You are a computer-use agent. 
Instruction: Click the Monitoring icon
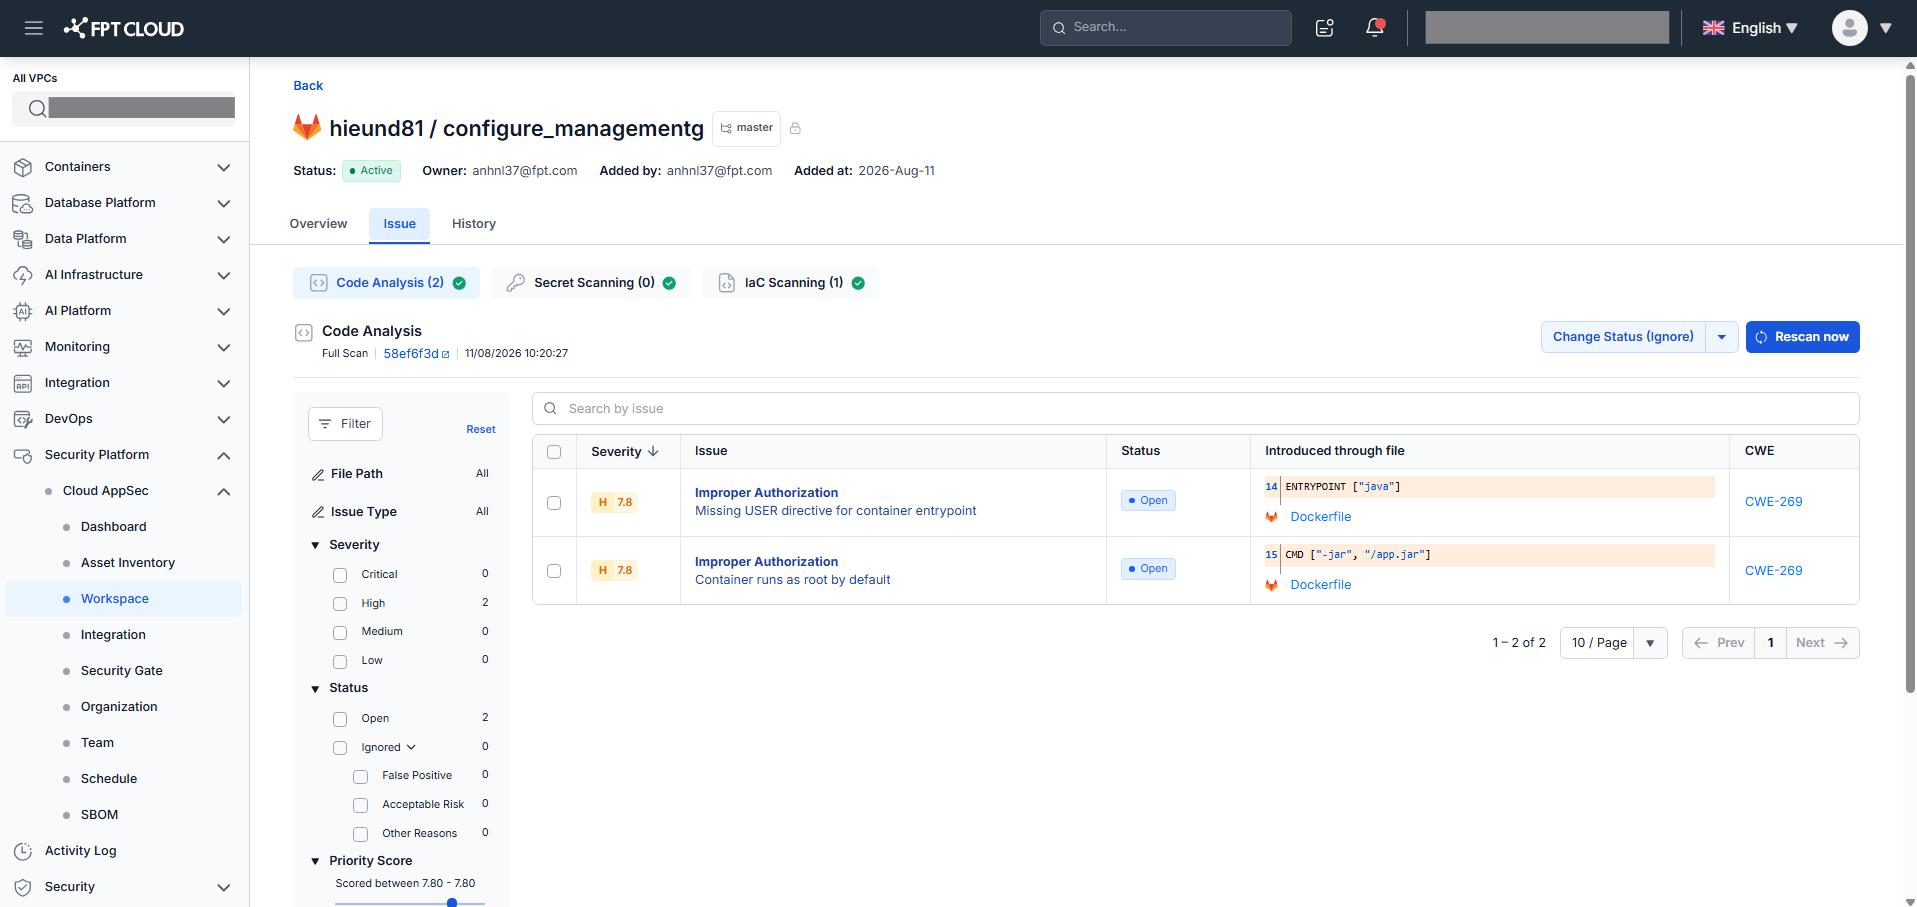pos(23,347)
